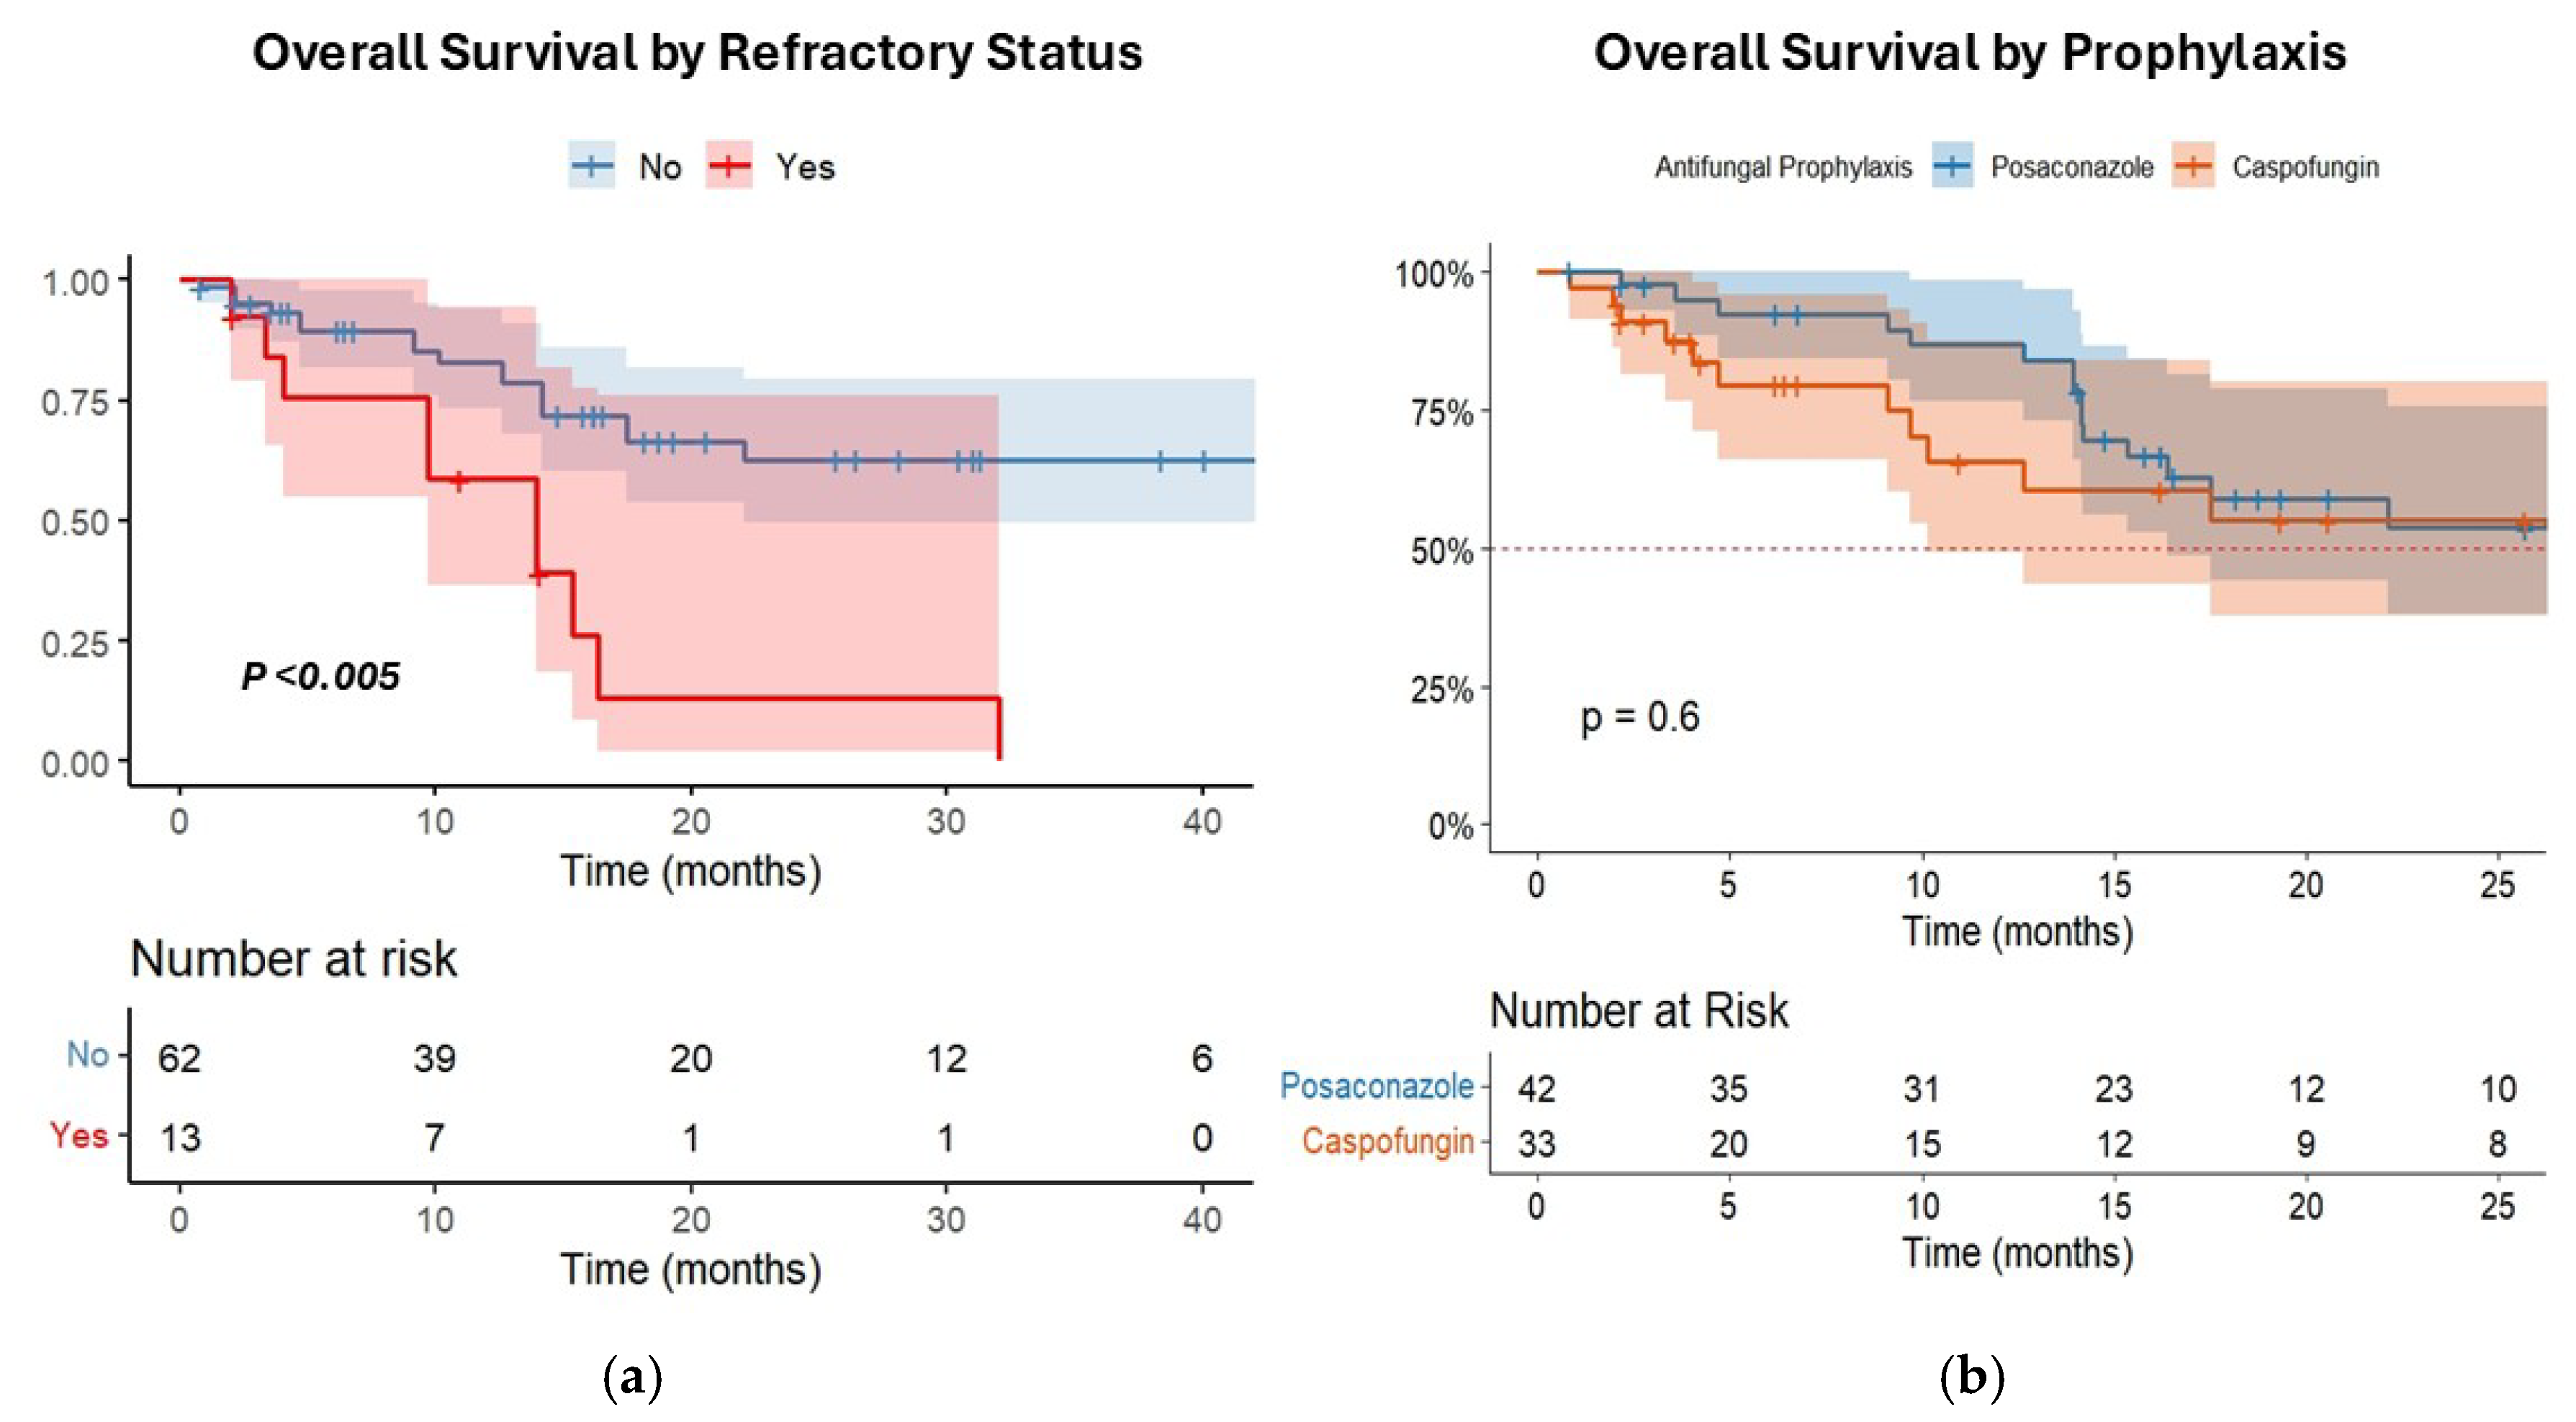Click the red Yes row label in risk table
The height and width of the screenshot is (1422, 2576).
pyautogui.click(x=79, y=1135)
